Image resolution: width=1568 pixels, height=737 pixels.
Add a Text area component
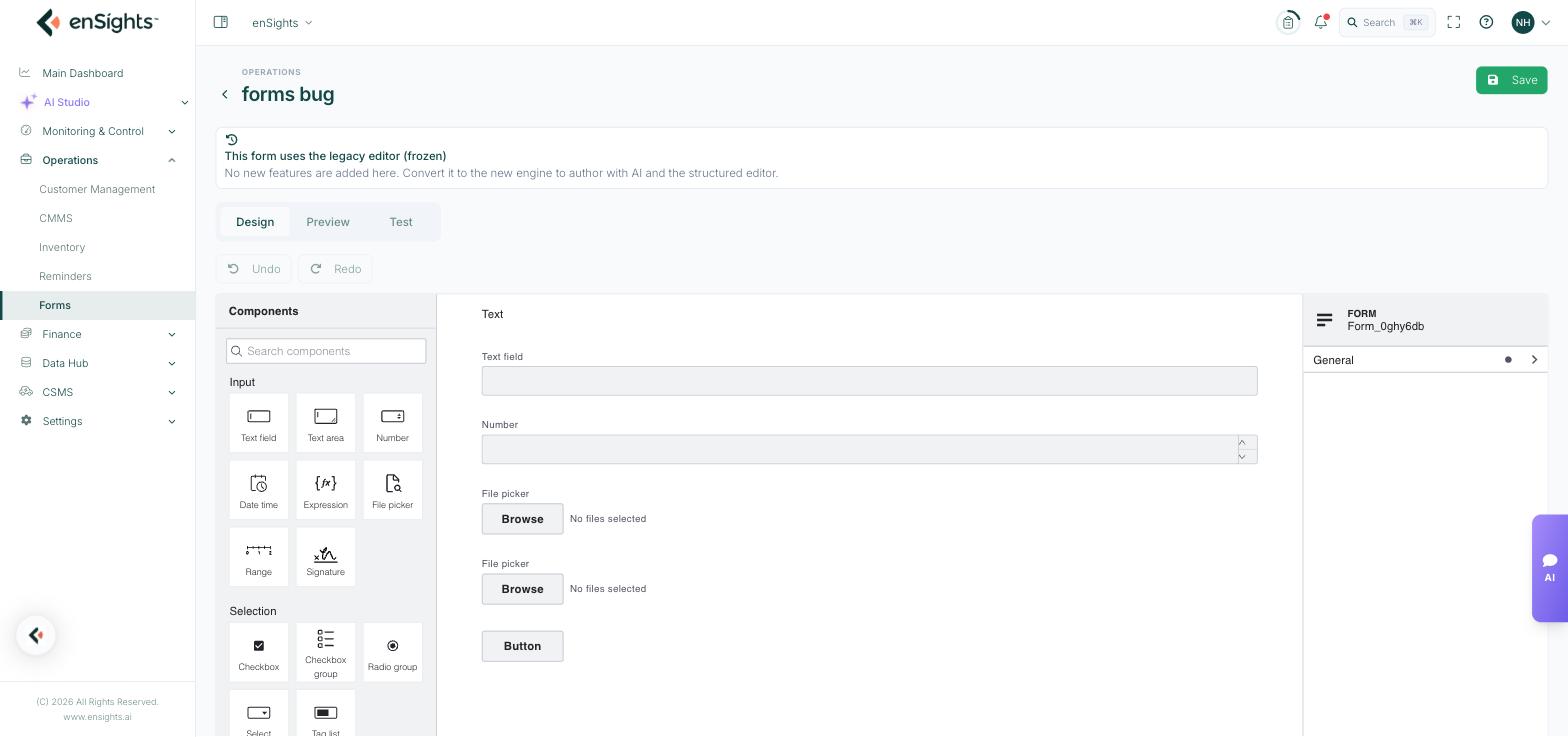(x=326, y=423)
